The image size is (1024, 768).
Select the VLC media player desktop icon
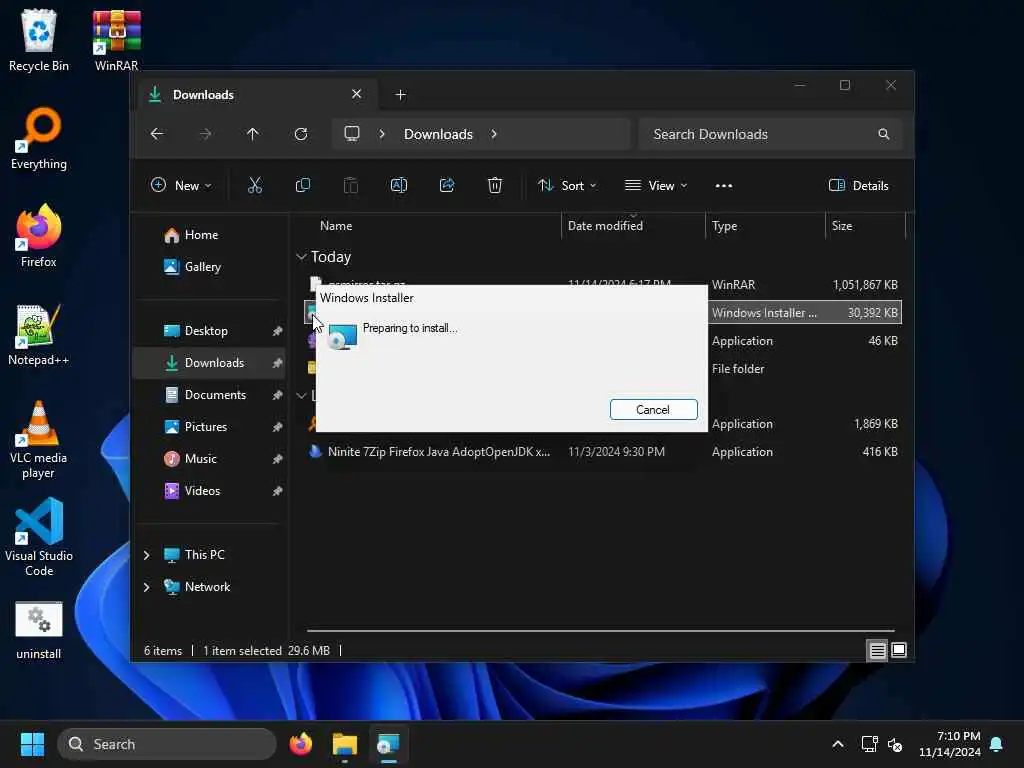(39, 440)
